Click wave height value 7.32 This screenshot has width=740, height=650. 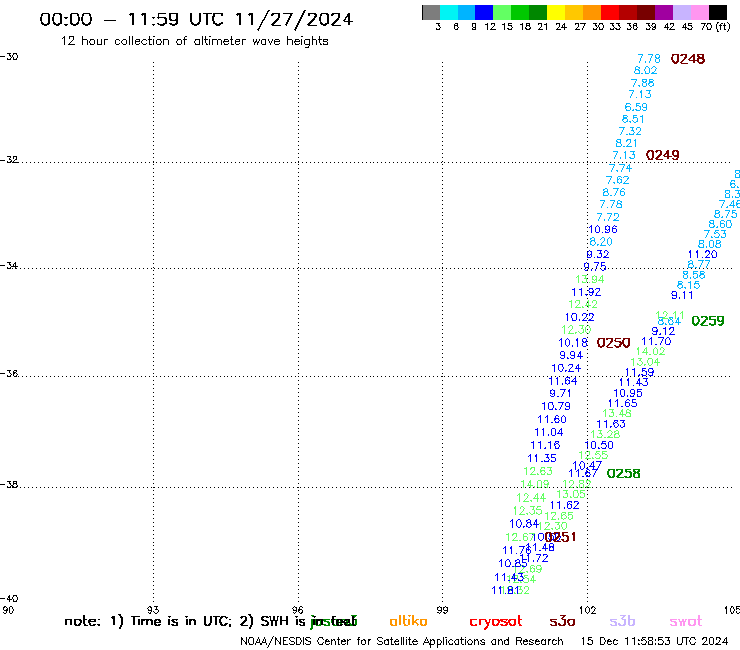coord(630,131)
